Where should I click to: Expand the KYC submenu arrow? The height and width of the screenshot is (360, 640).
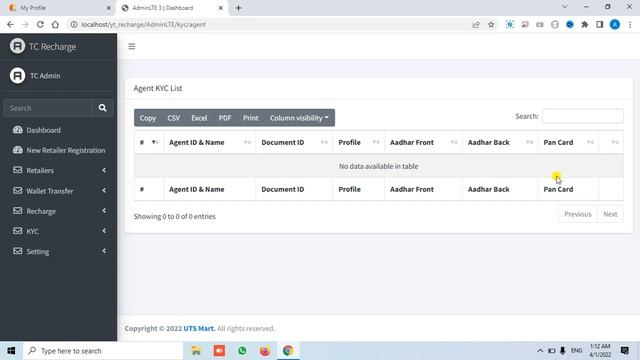coord(104,231)
